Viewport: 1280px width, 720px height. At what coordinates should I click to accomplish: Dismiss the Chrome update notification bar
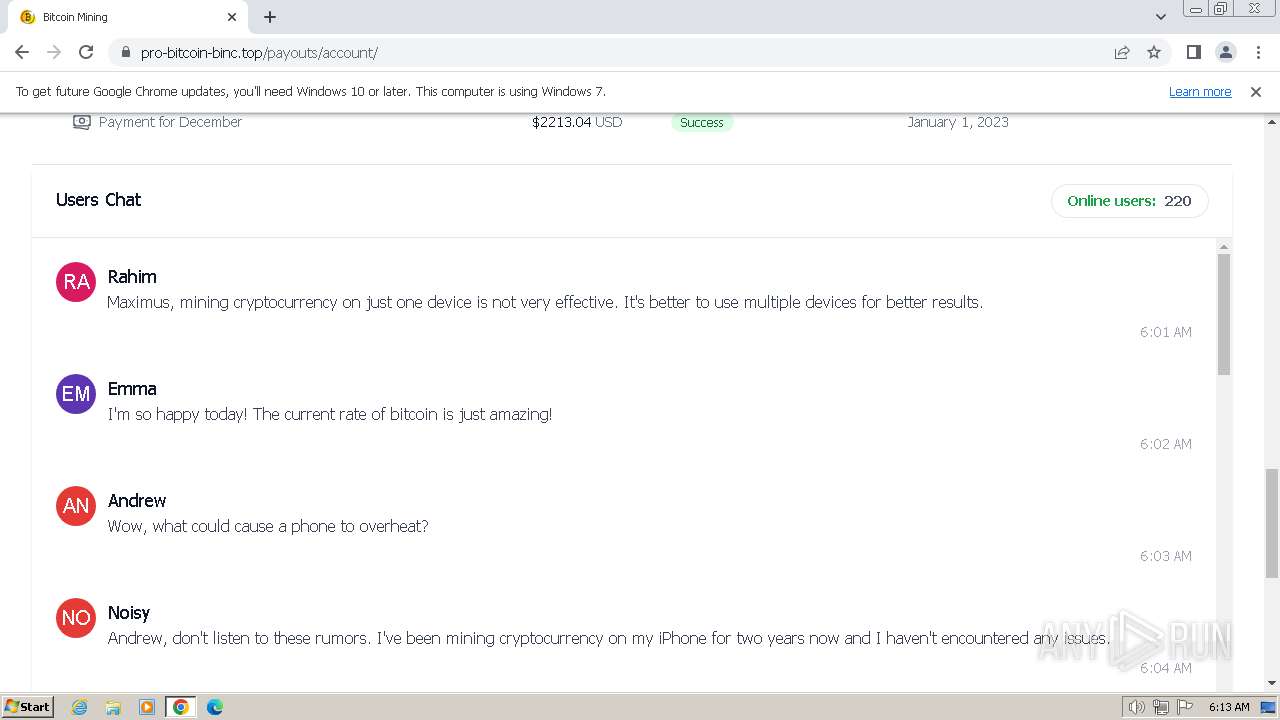[x=1256, y=91]
